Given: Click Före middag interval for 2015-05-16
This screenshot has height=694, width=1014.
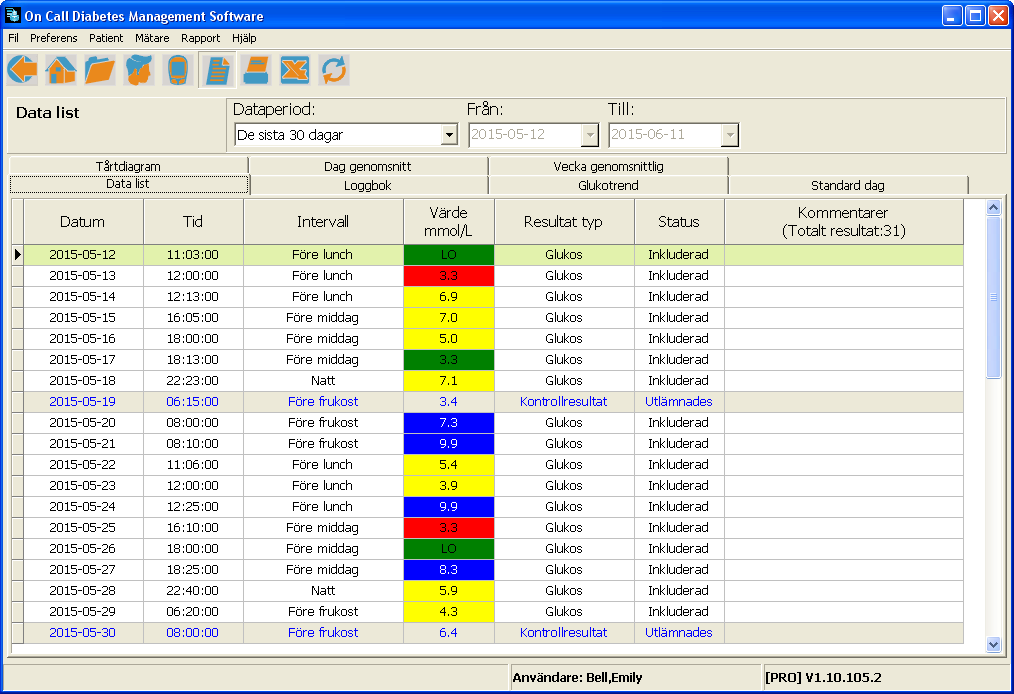Looking at the screenshot, I should [323, 338].
